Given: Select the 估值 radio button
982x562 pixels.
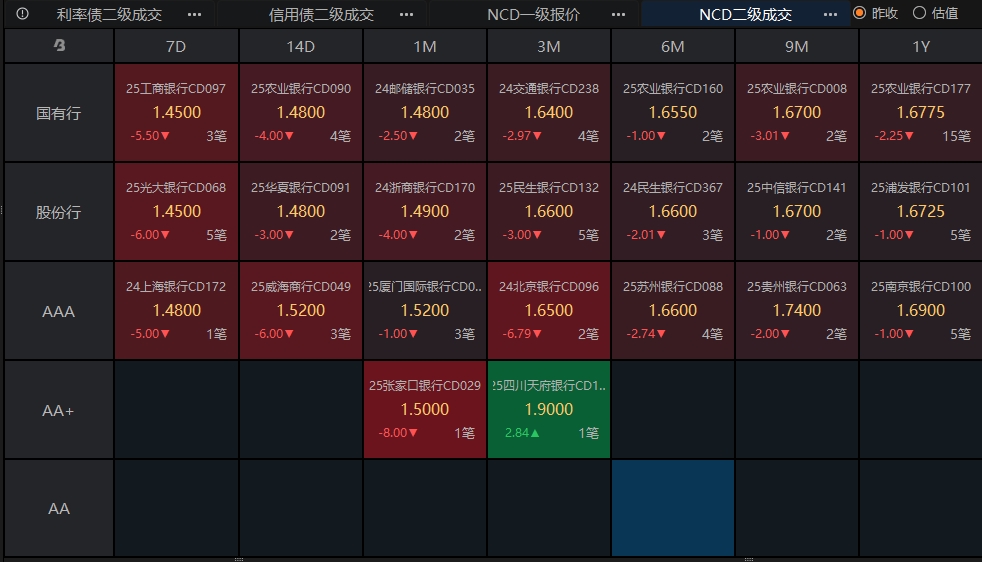Looking at the screenshot, I should point(919,13).
